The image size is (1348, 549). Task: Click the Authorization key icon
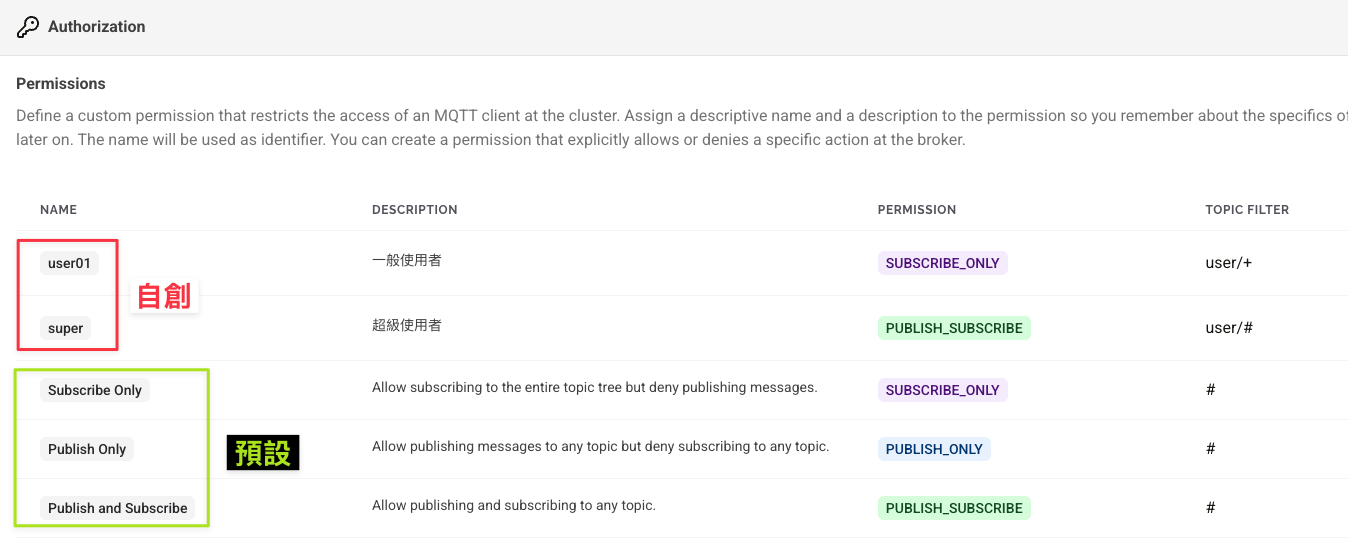pos(28,27)
